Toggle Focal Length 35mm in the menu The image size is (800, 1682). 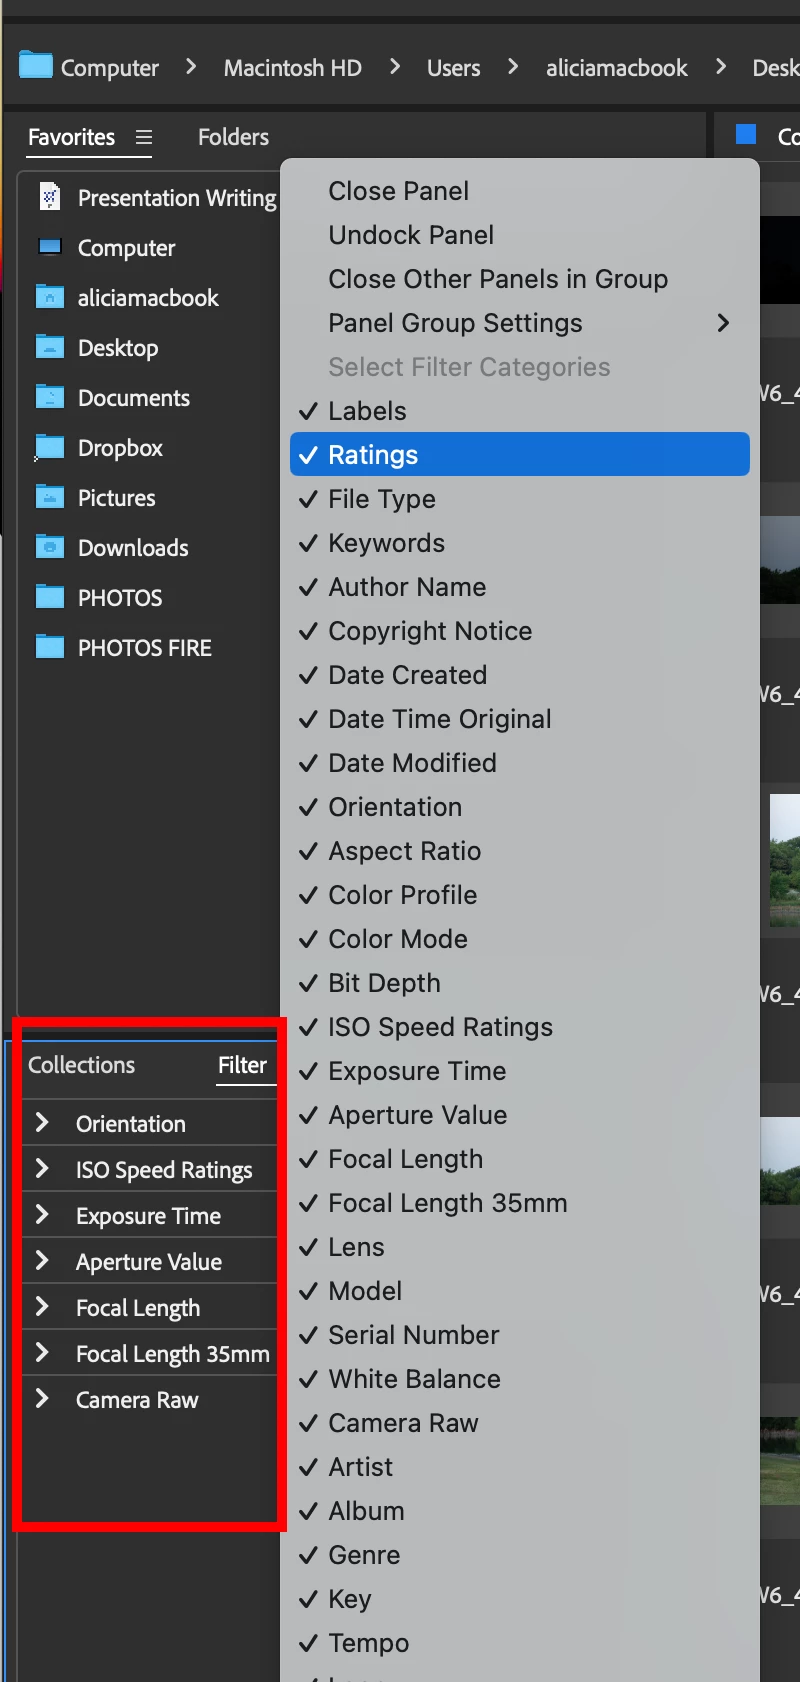(x=519, y=1203)
